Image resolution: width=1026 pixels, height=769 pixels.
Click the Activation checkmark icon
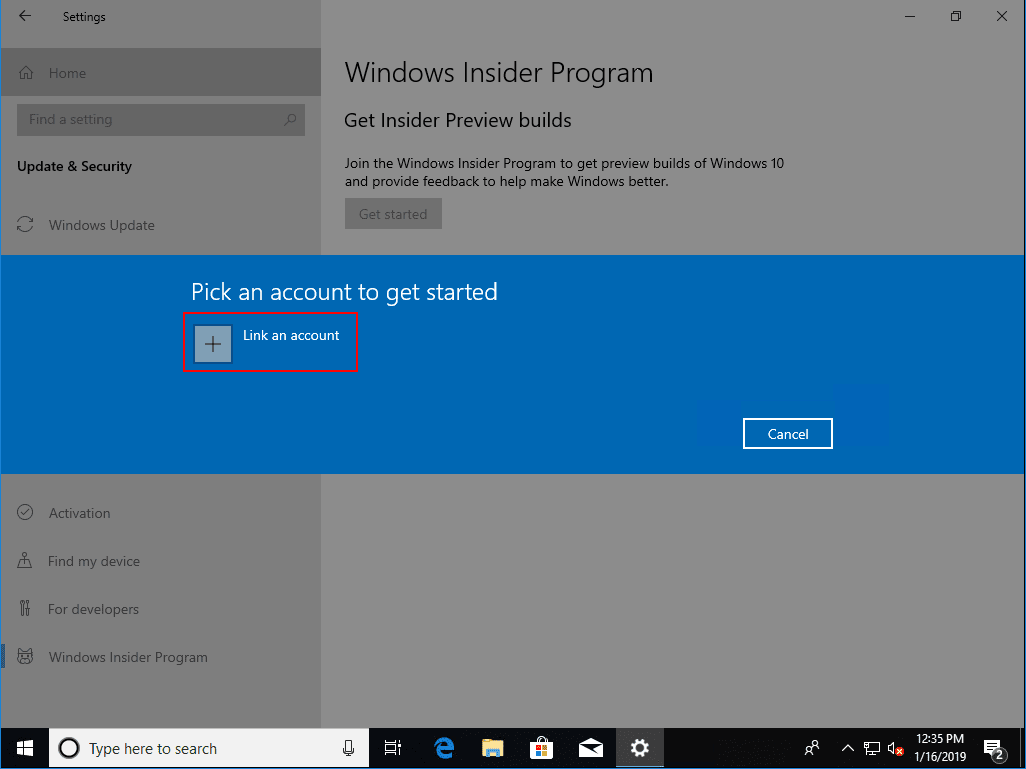[x=26, y=513]
